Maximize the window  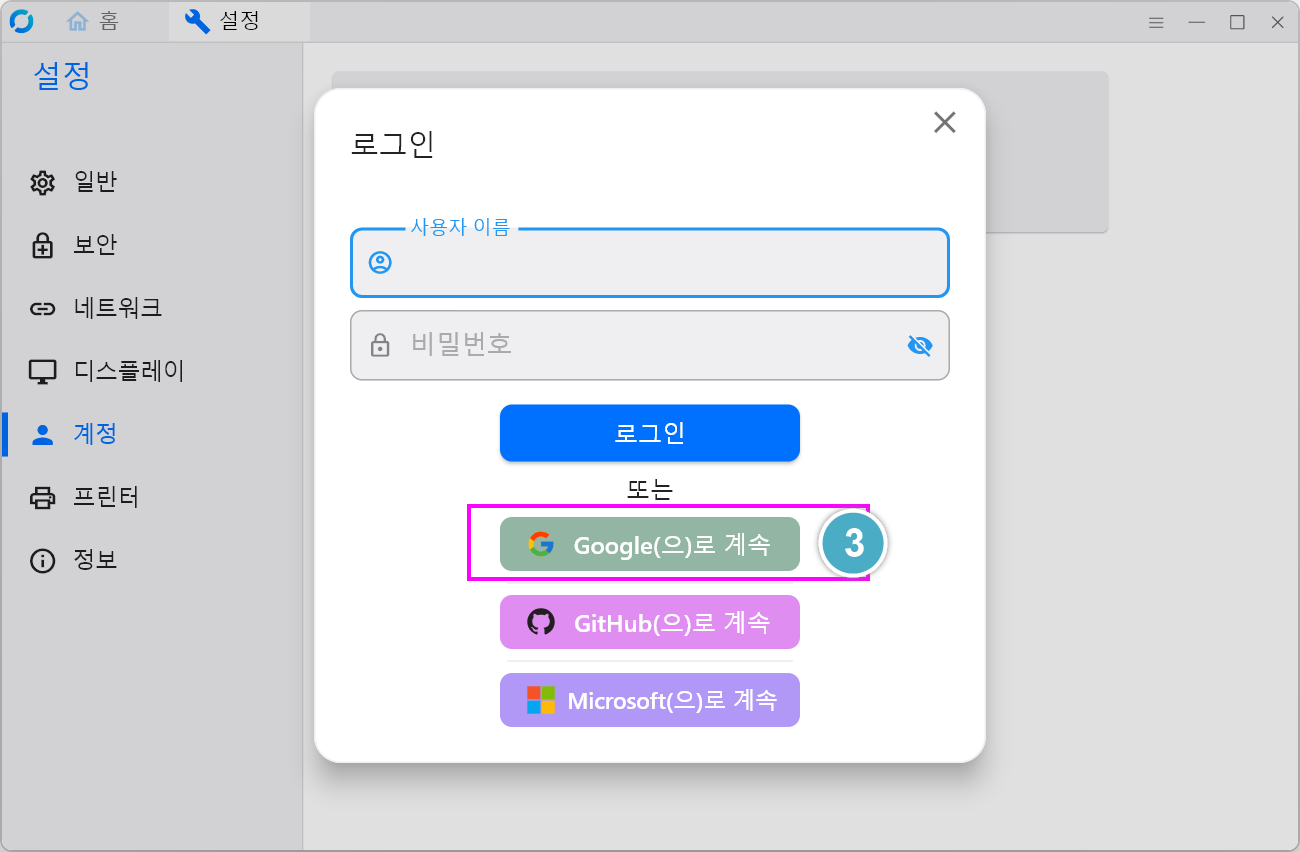(1237, 22)
